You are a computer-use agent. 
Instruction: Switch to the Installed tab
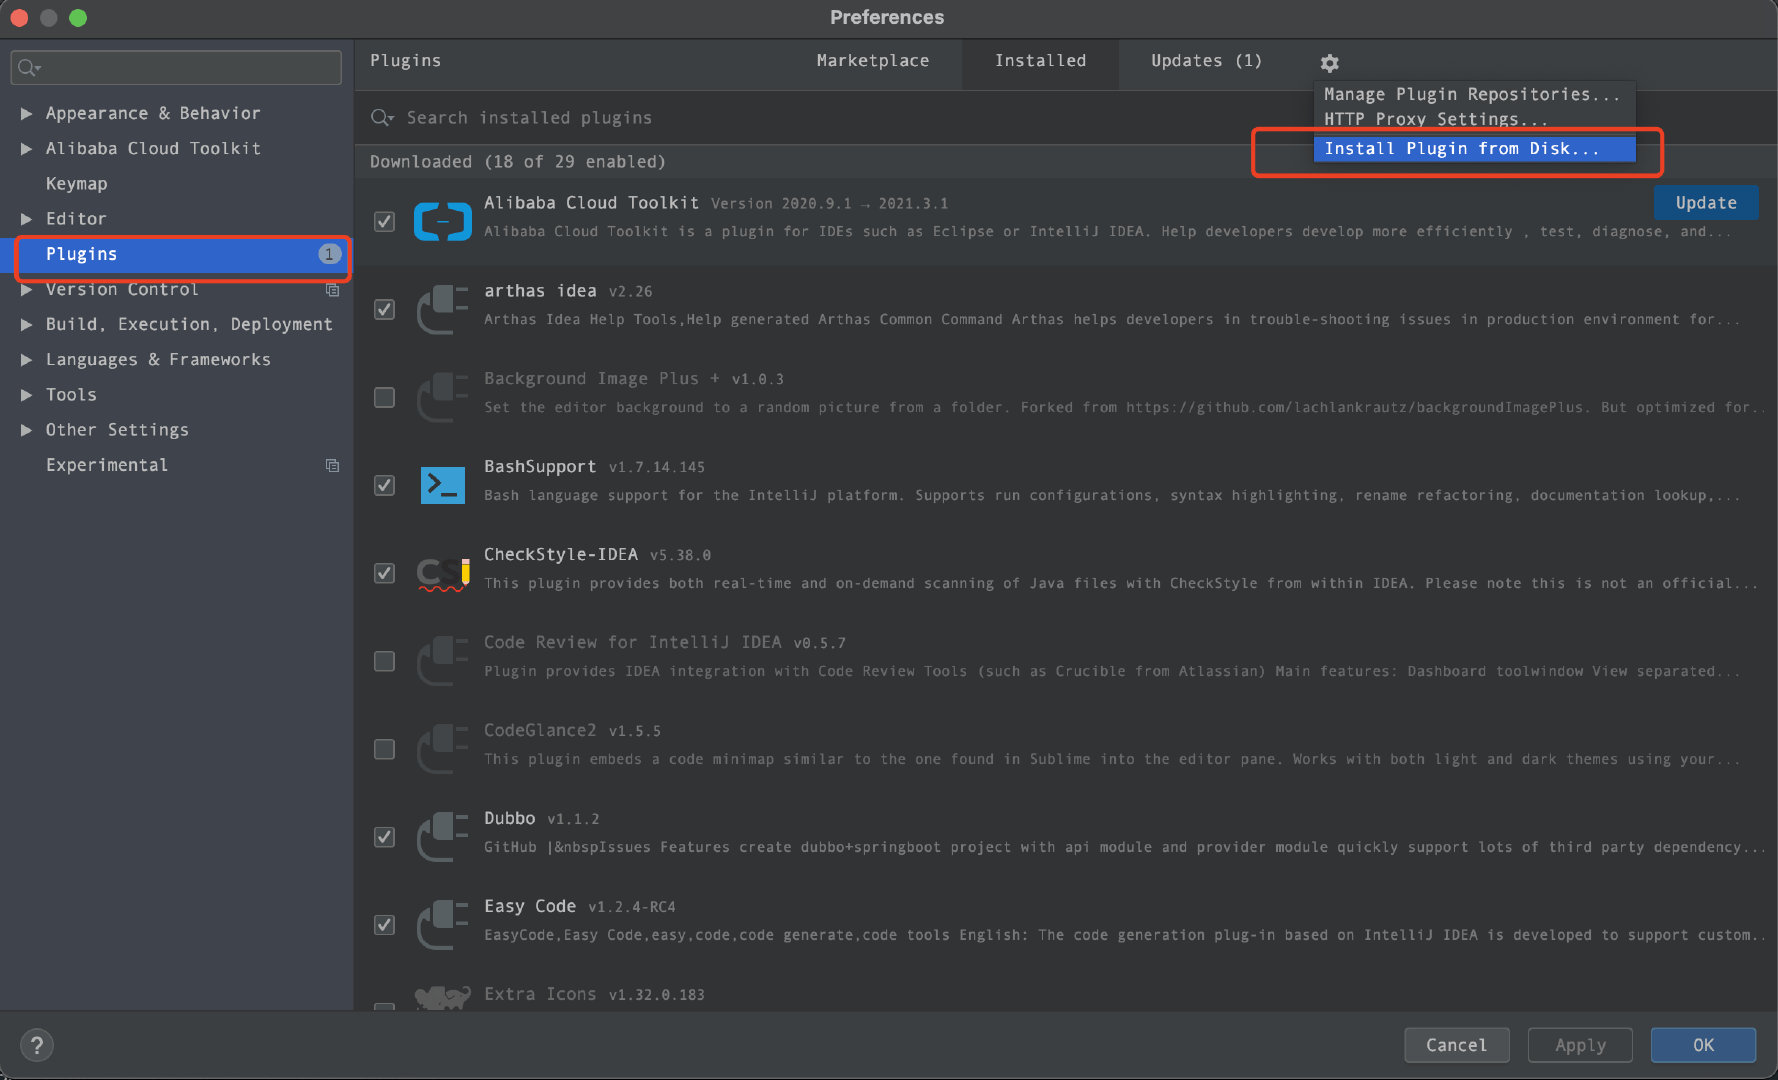[x=1040, y=61]
